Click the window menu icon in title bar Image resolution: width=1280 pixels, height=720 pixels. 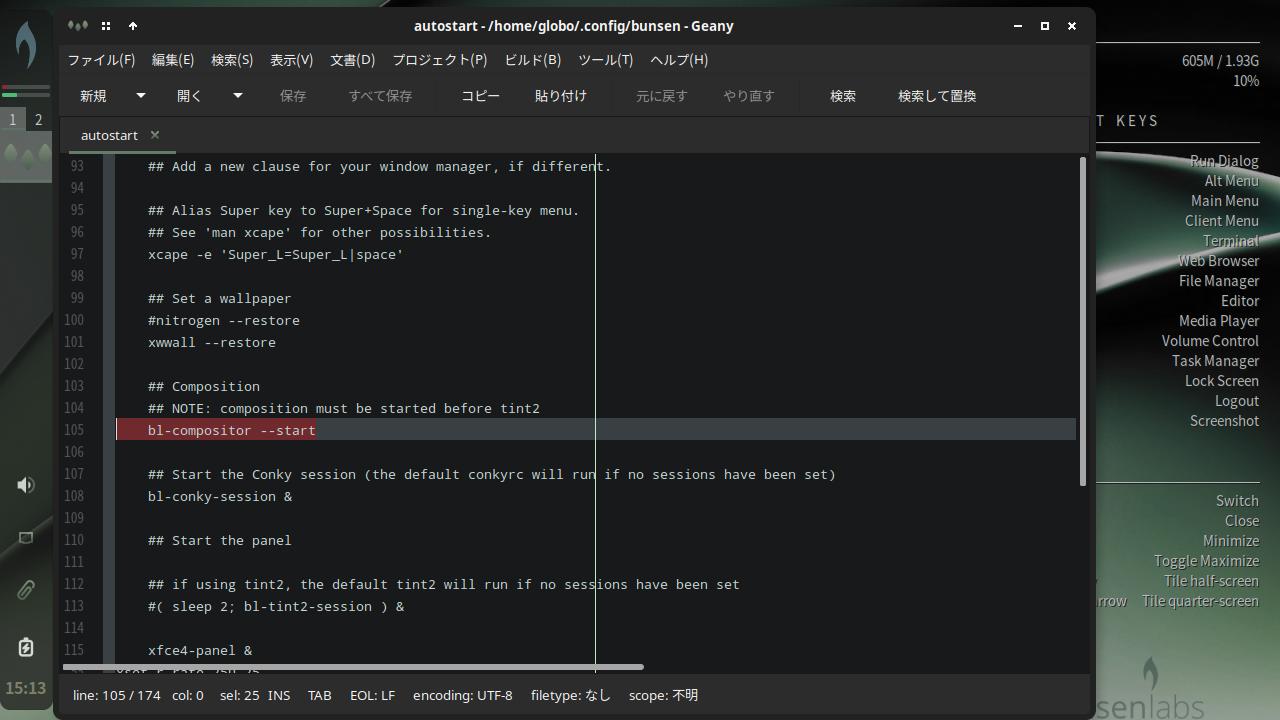coord(78,26)
